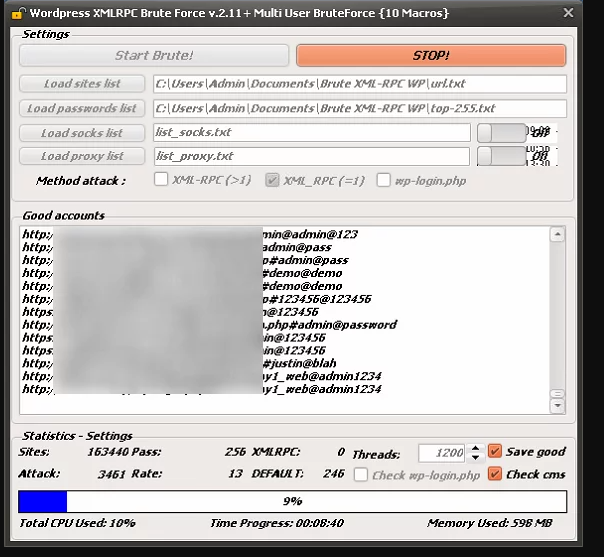Click the Start Brute! button

[154, 55]
